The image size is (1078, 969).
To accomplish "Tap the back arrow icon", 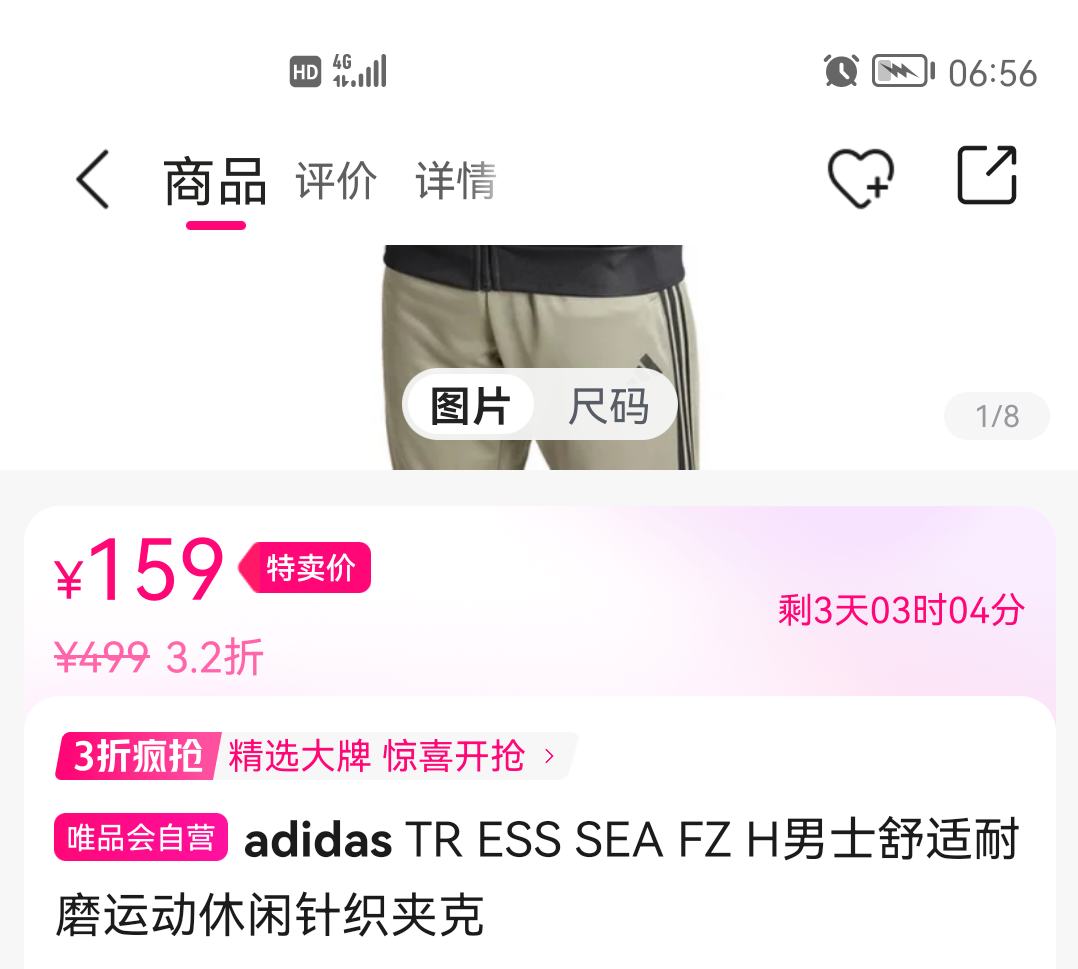I will 93,179.
